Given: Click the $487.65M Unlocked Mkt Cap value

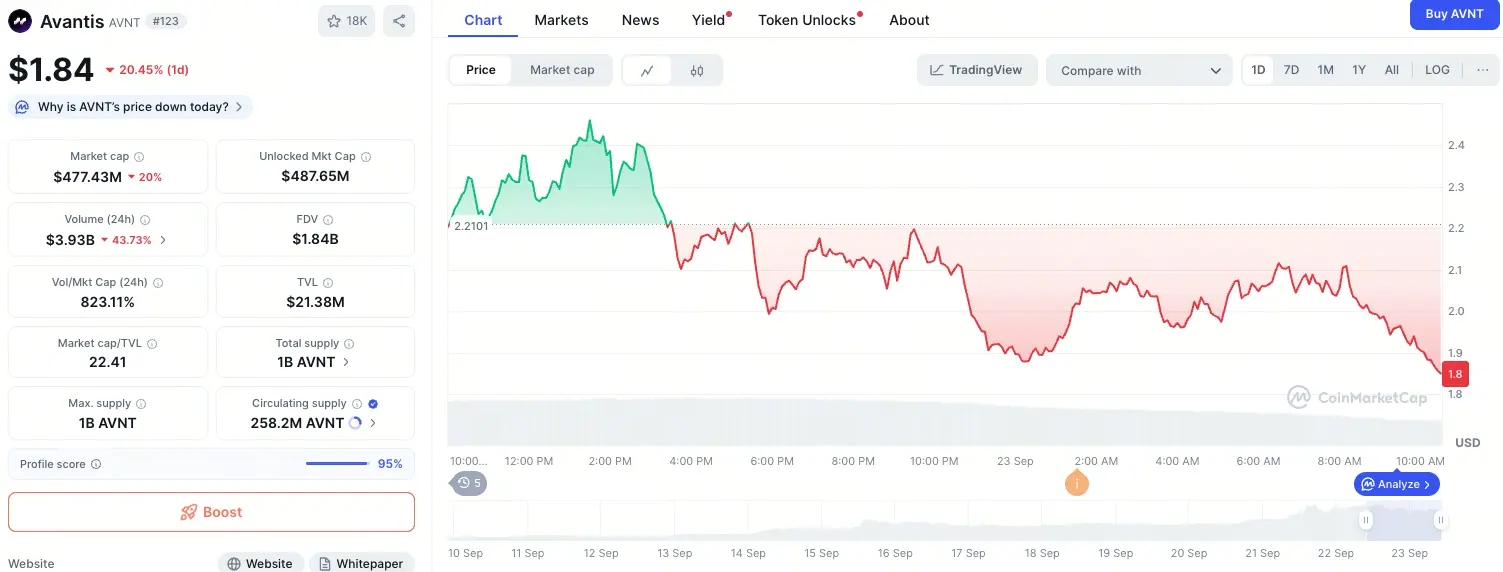Looking at the screenshot, I should point(315,176).
